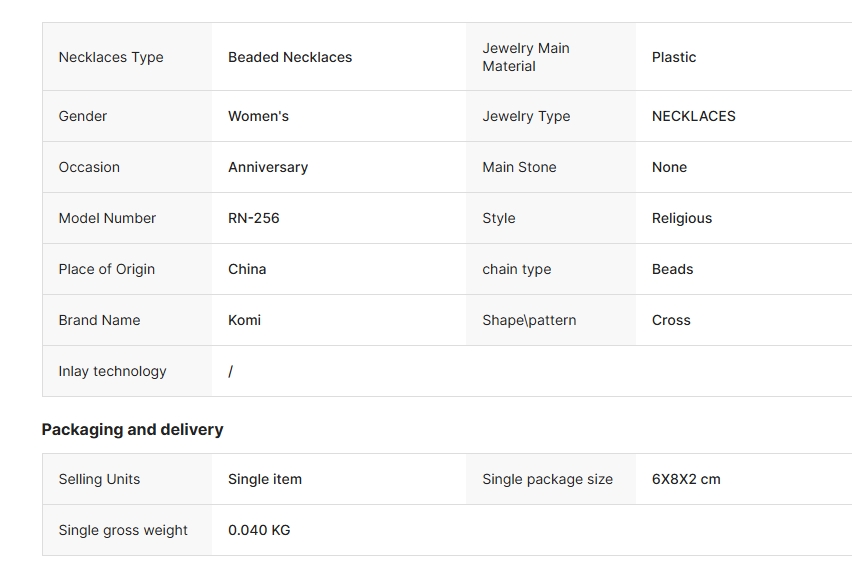852x569 pixels.
Task: Select the Plastic material value
Action: (674, 57)
